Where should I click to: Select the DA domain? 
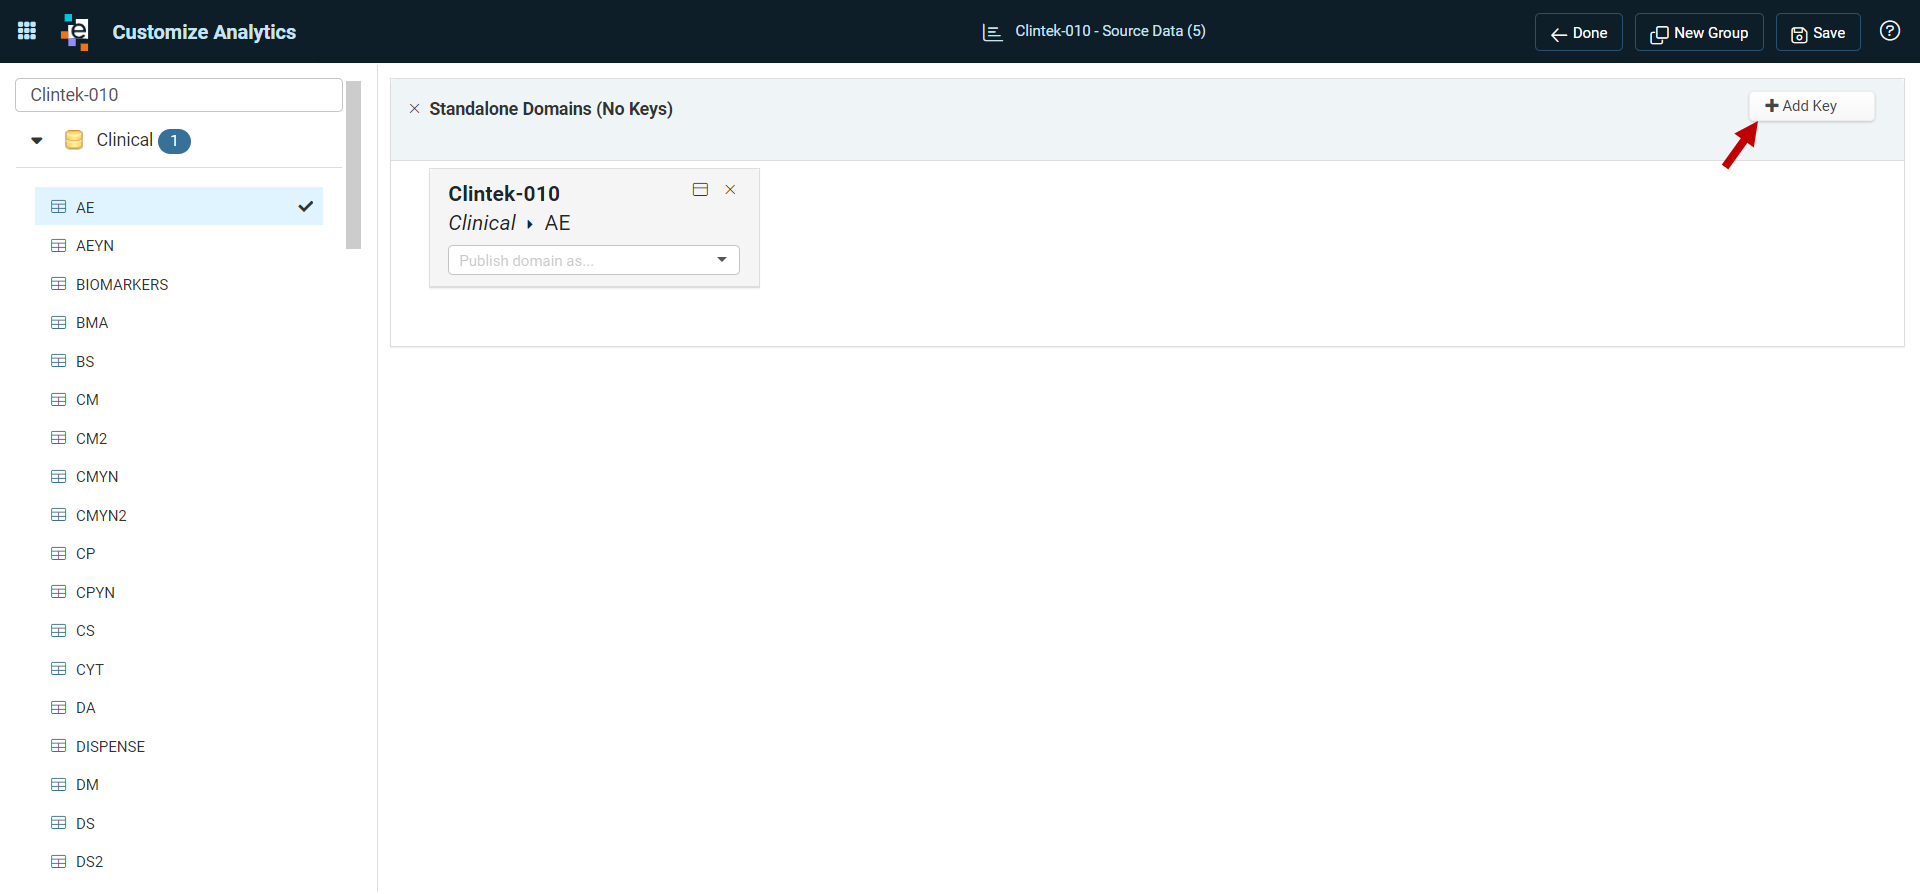[x=86, y=708]
